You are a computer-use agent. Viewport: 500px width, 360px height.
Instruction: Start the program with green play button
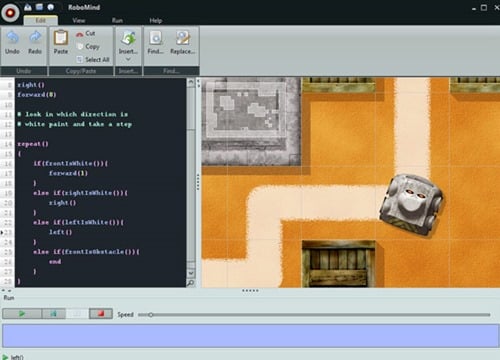click(22, 314)
